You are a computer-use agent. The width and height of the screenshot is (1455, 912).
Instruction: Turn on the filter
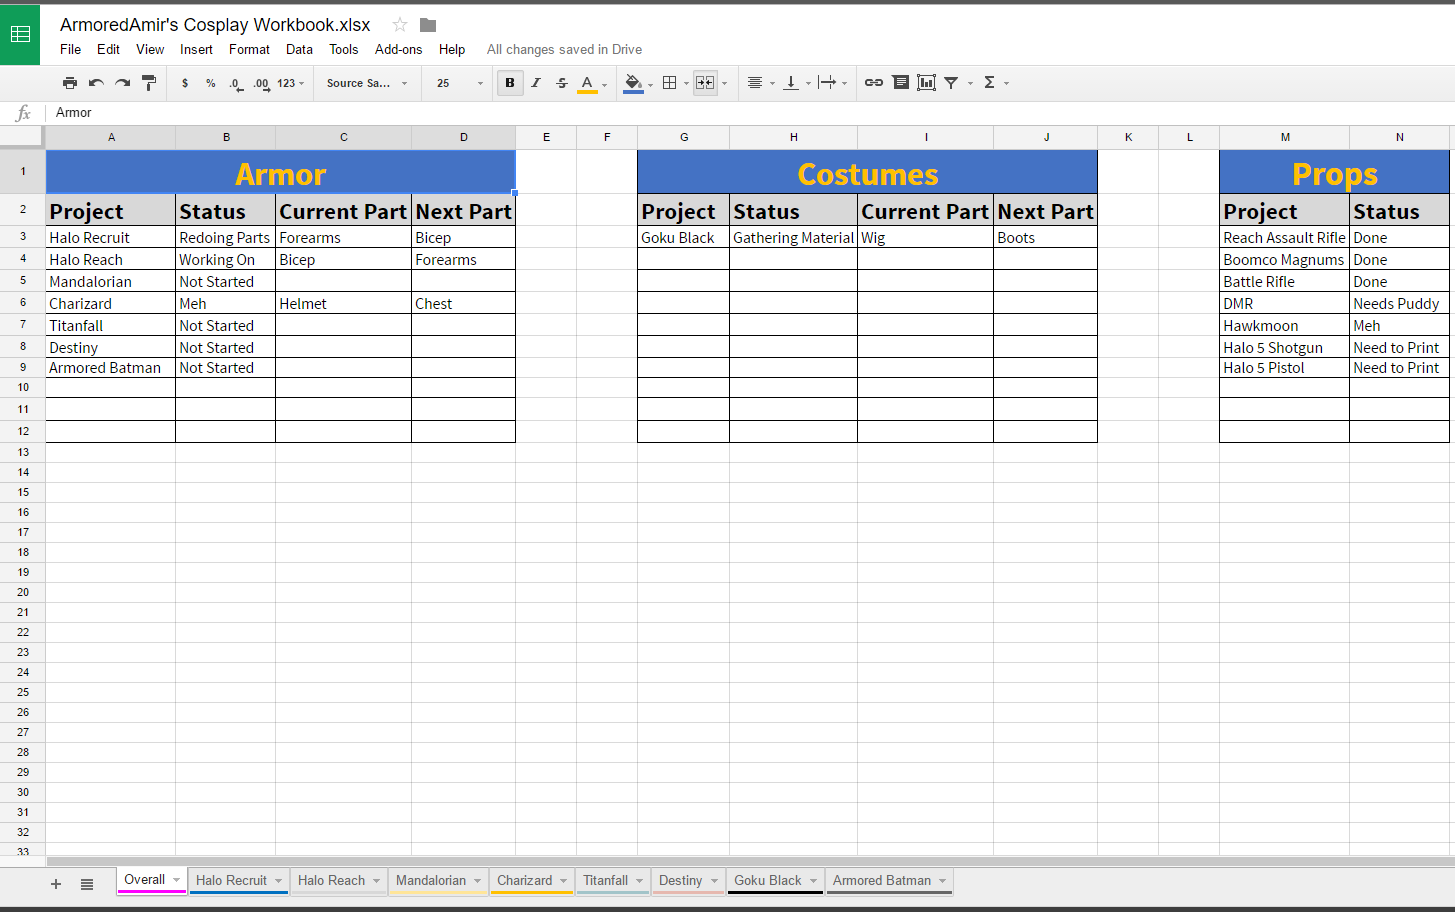(x=951, y=83)
